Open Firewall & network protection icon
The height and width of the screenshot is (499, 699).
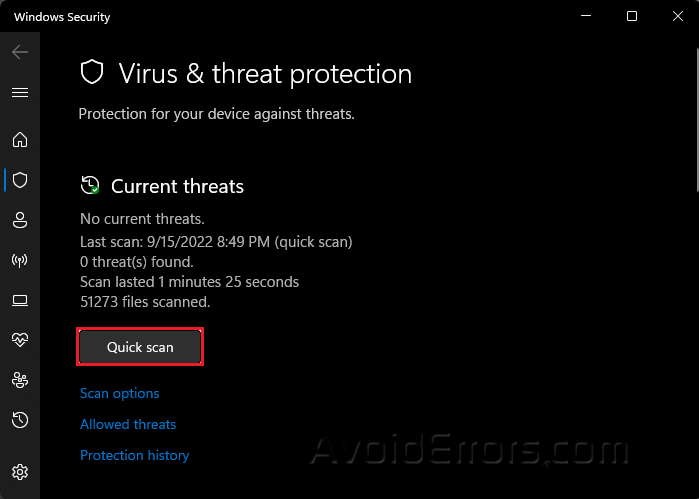click(20, 260)
